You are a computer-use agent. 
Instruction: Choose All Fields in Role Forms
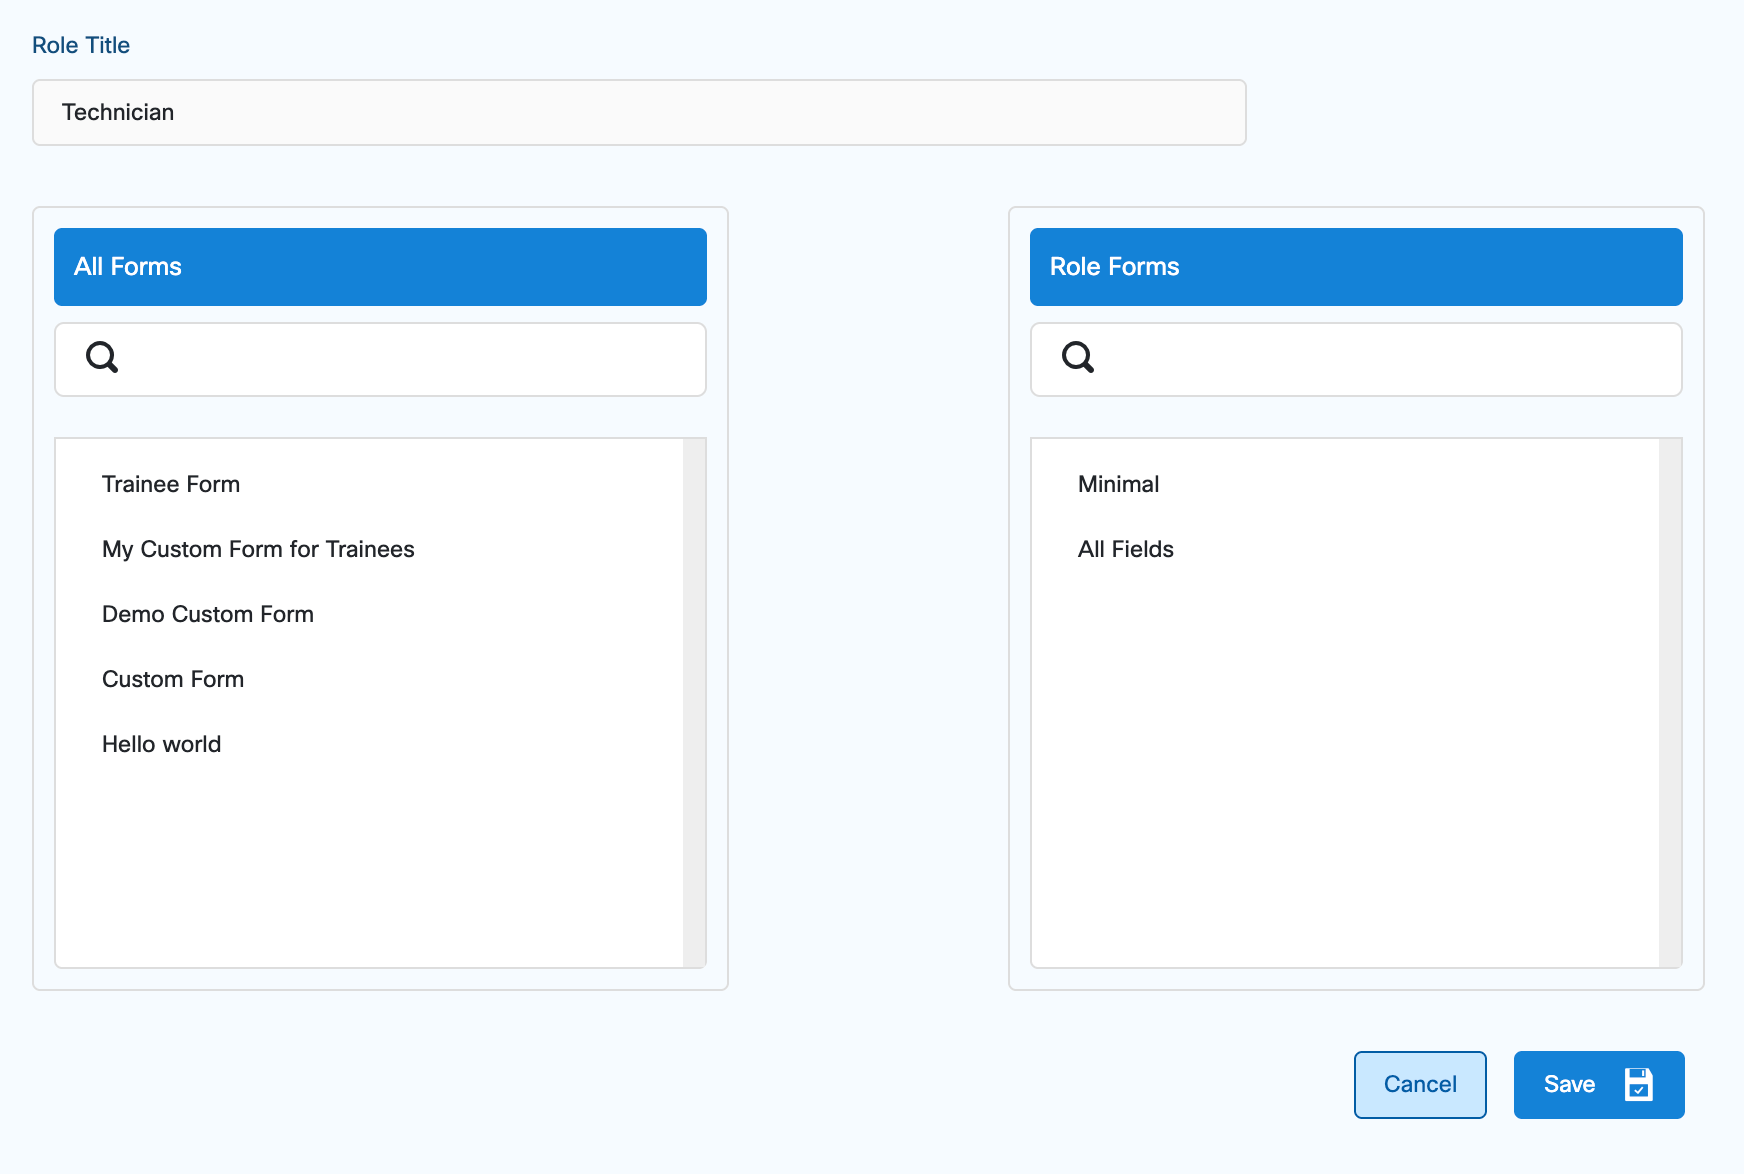(x=1125, y=549)
